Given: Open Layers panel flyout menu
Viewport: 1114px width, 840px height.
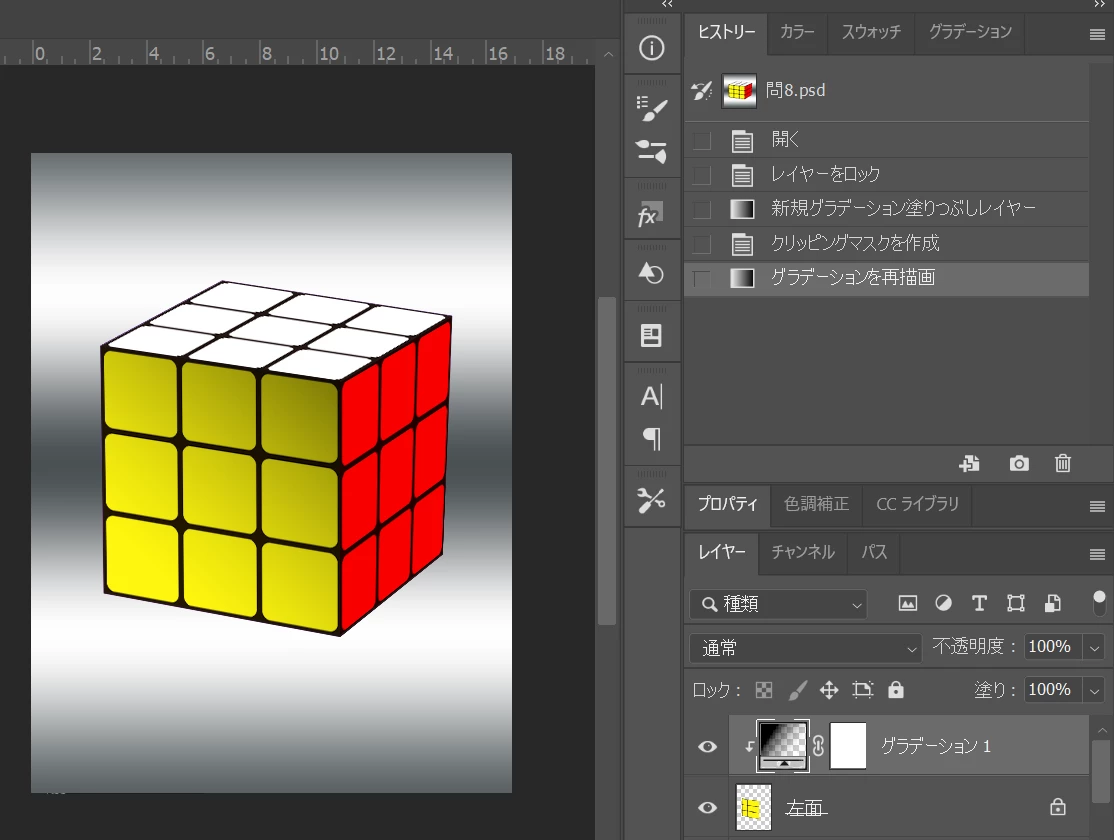Looking at the screenshot, I should tap(1097, 554).
